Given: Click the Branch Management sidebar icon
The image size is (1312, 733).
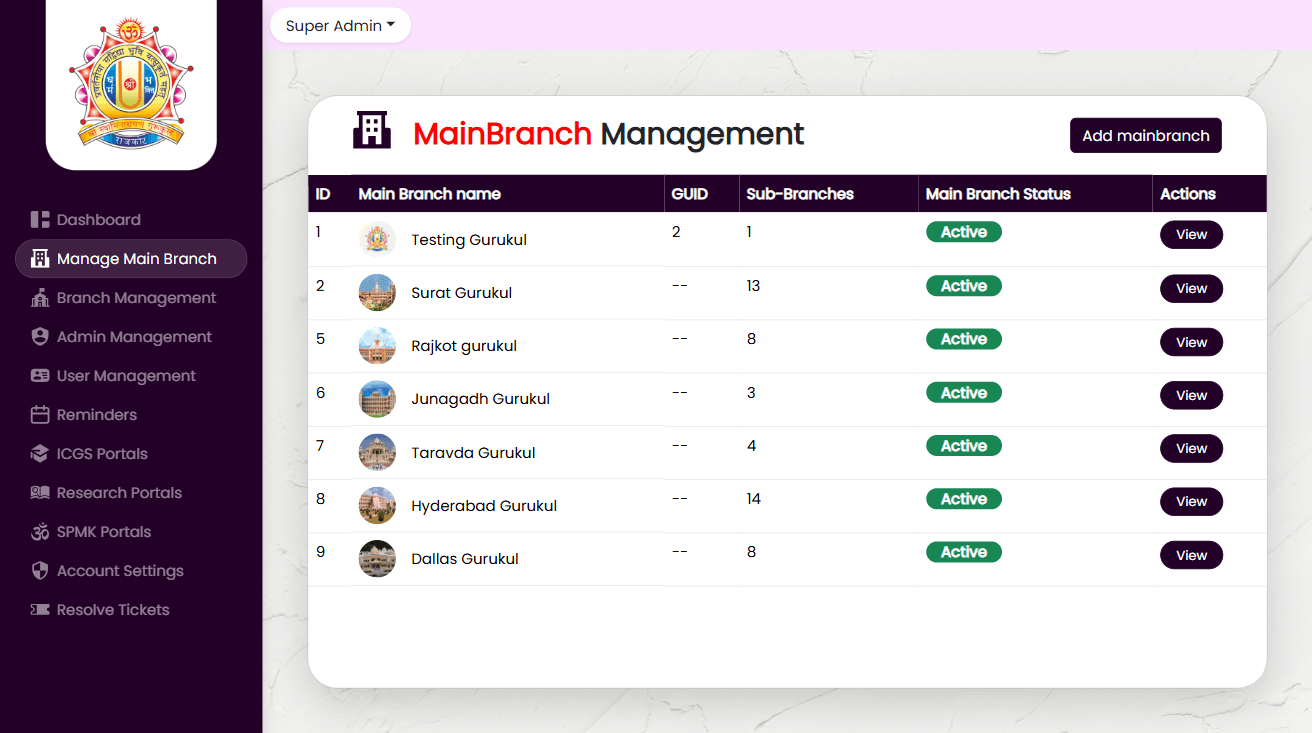Looking at the screenshot, I should click(40, 298).
